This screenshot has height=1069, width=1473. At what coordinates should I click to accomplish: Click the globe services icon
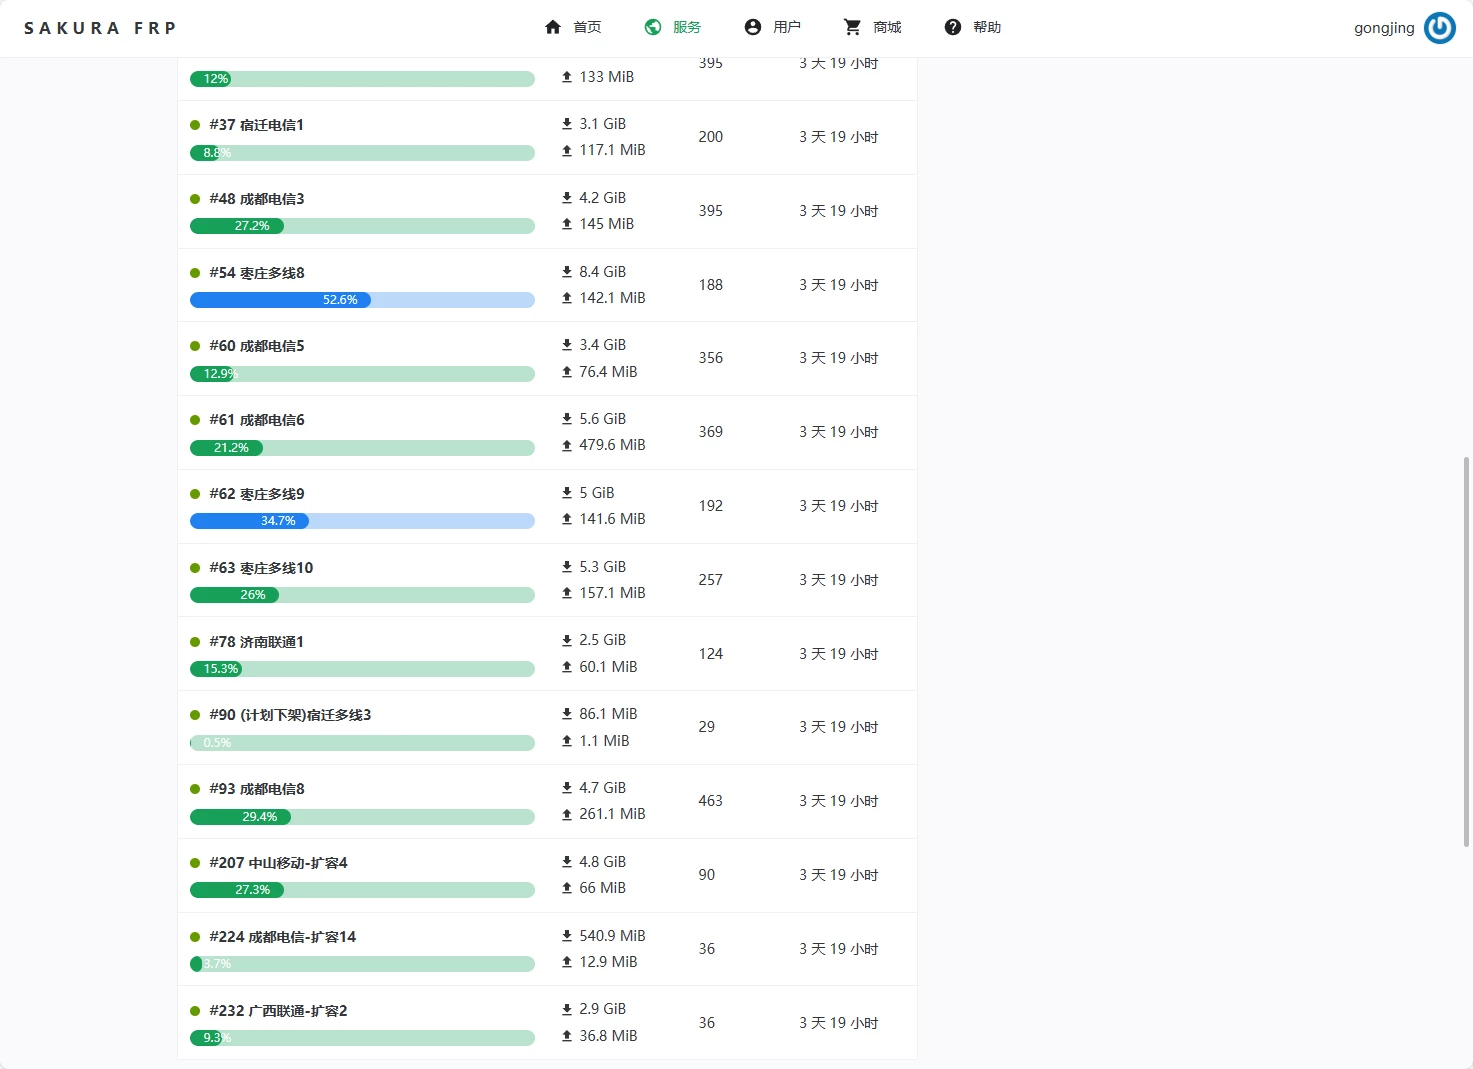point(653,27)
